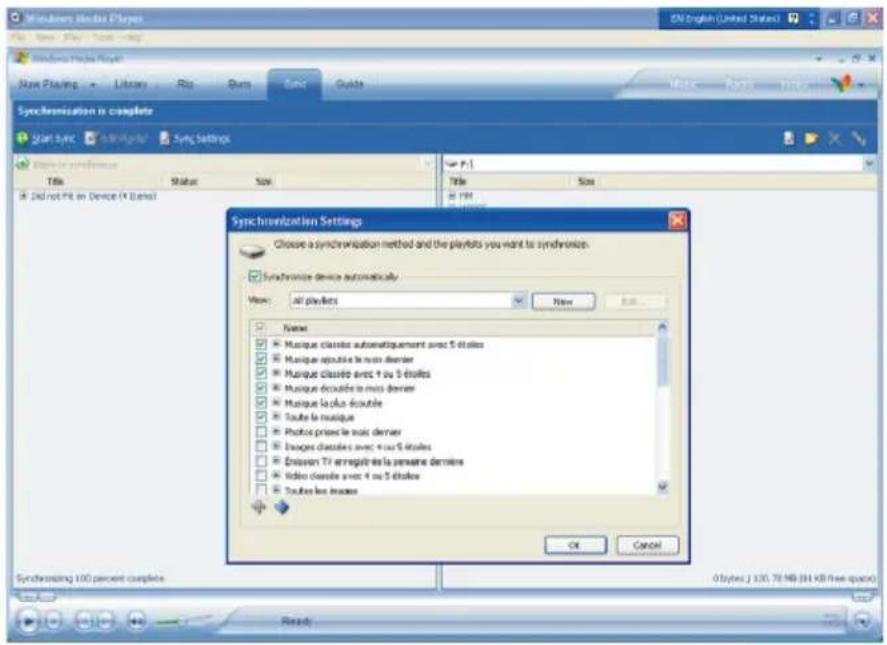This screenshot has height=645, width=887.
Task: Check the Émission TV playlist checkbox
Action: 261,461
